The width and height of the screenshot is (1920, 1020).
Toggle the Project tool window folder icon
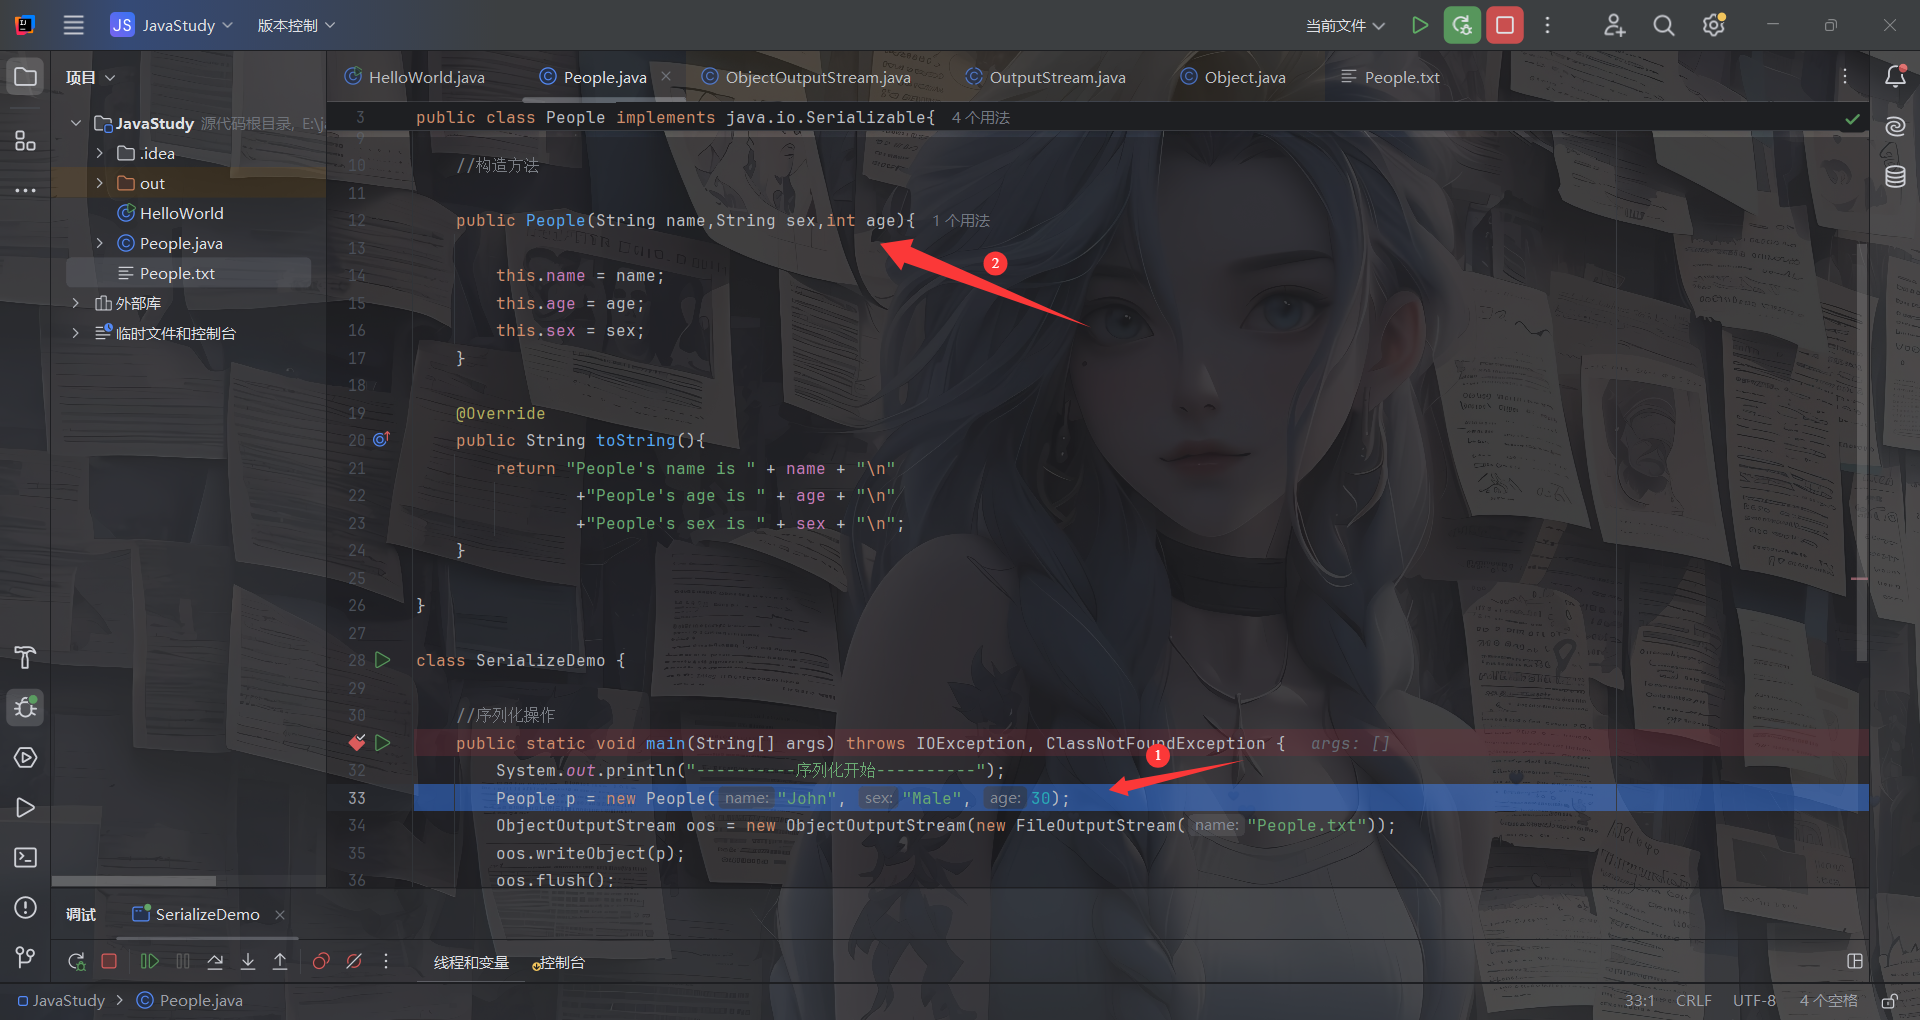26,77
